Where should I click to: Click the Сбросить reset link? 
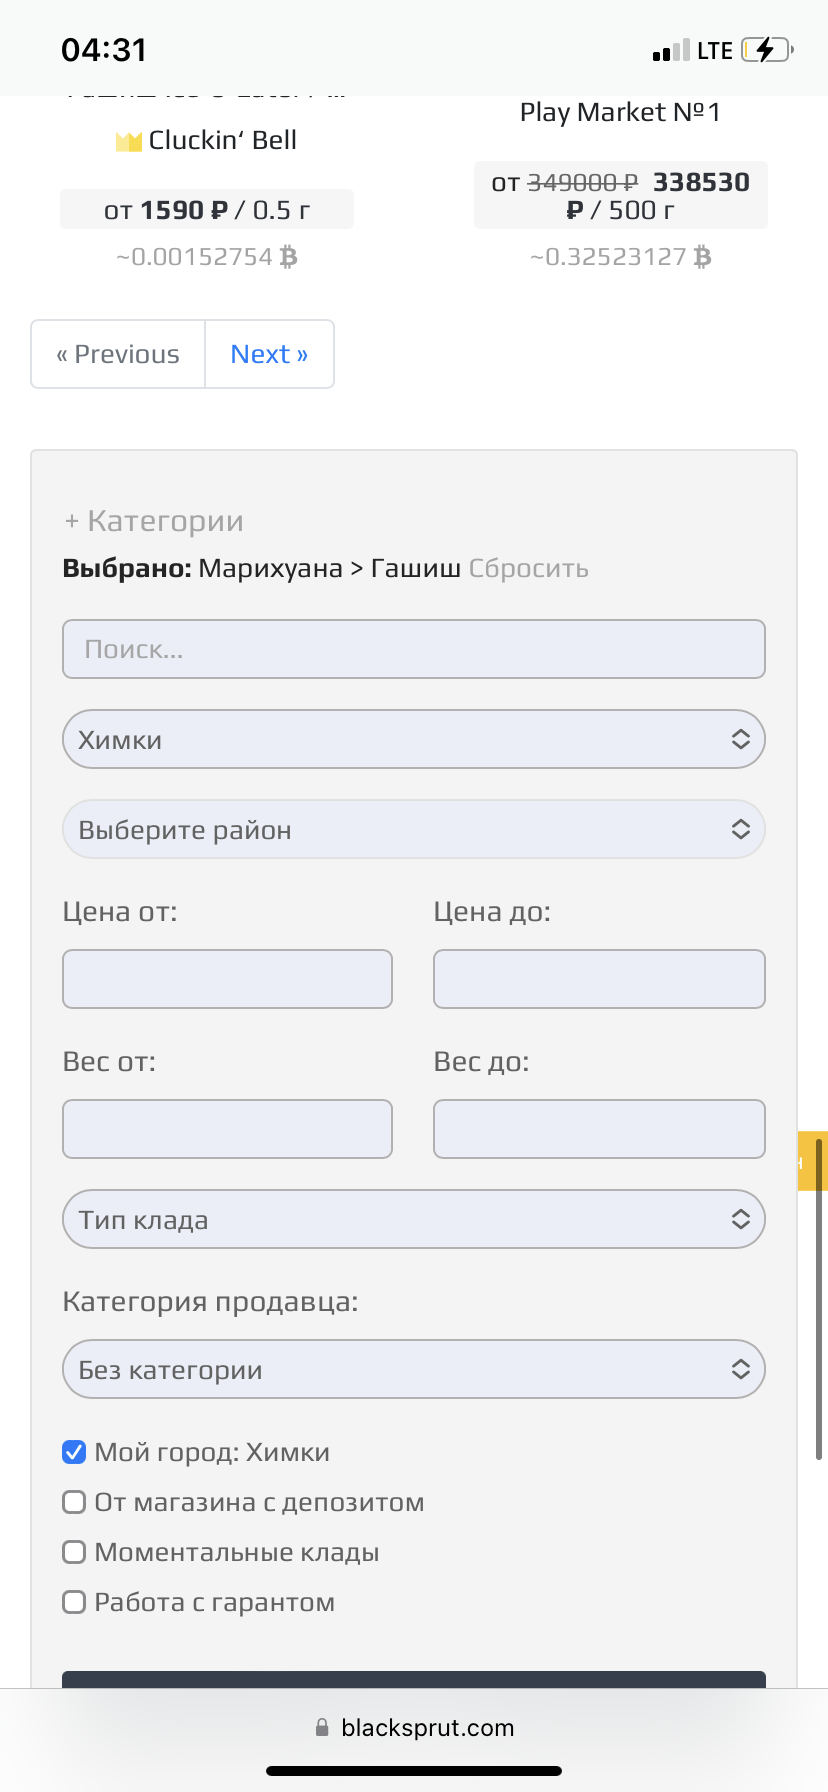[529, 569]
